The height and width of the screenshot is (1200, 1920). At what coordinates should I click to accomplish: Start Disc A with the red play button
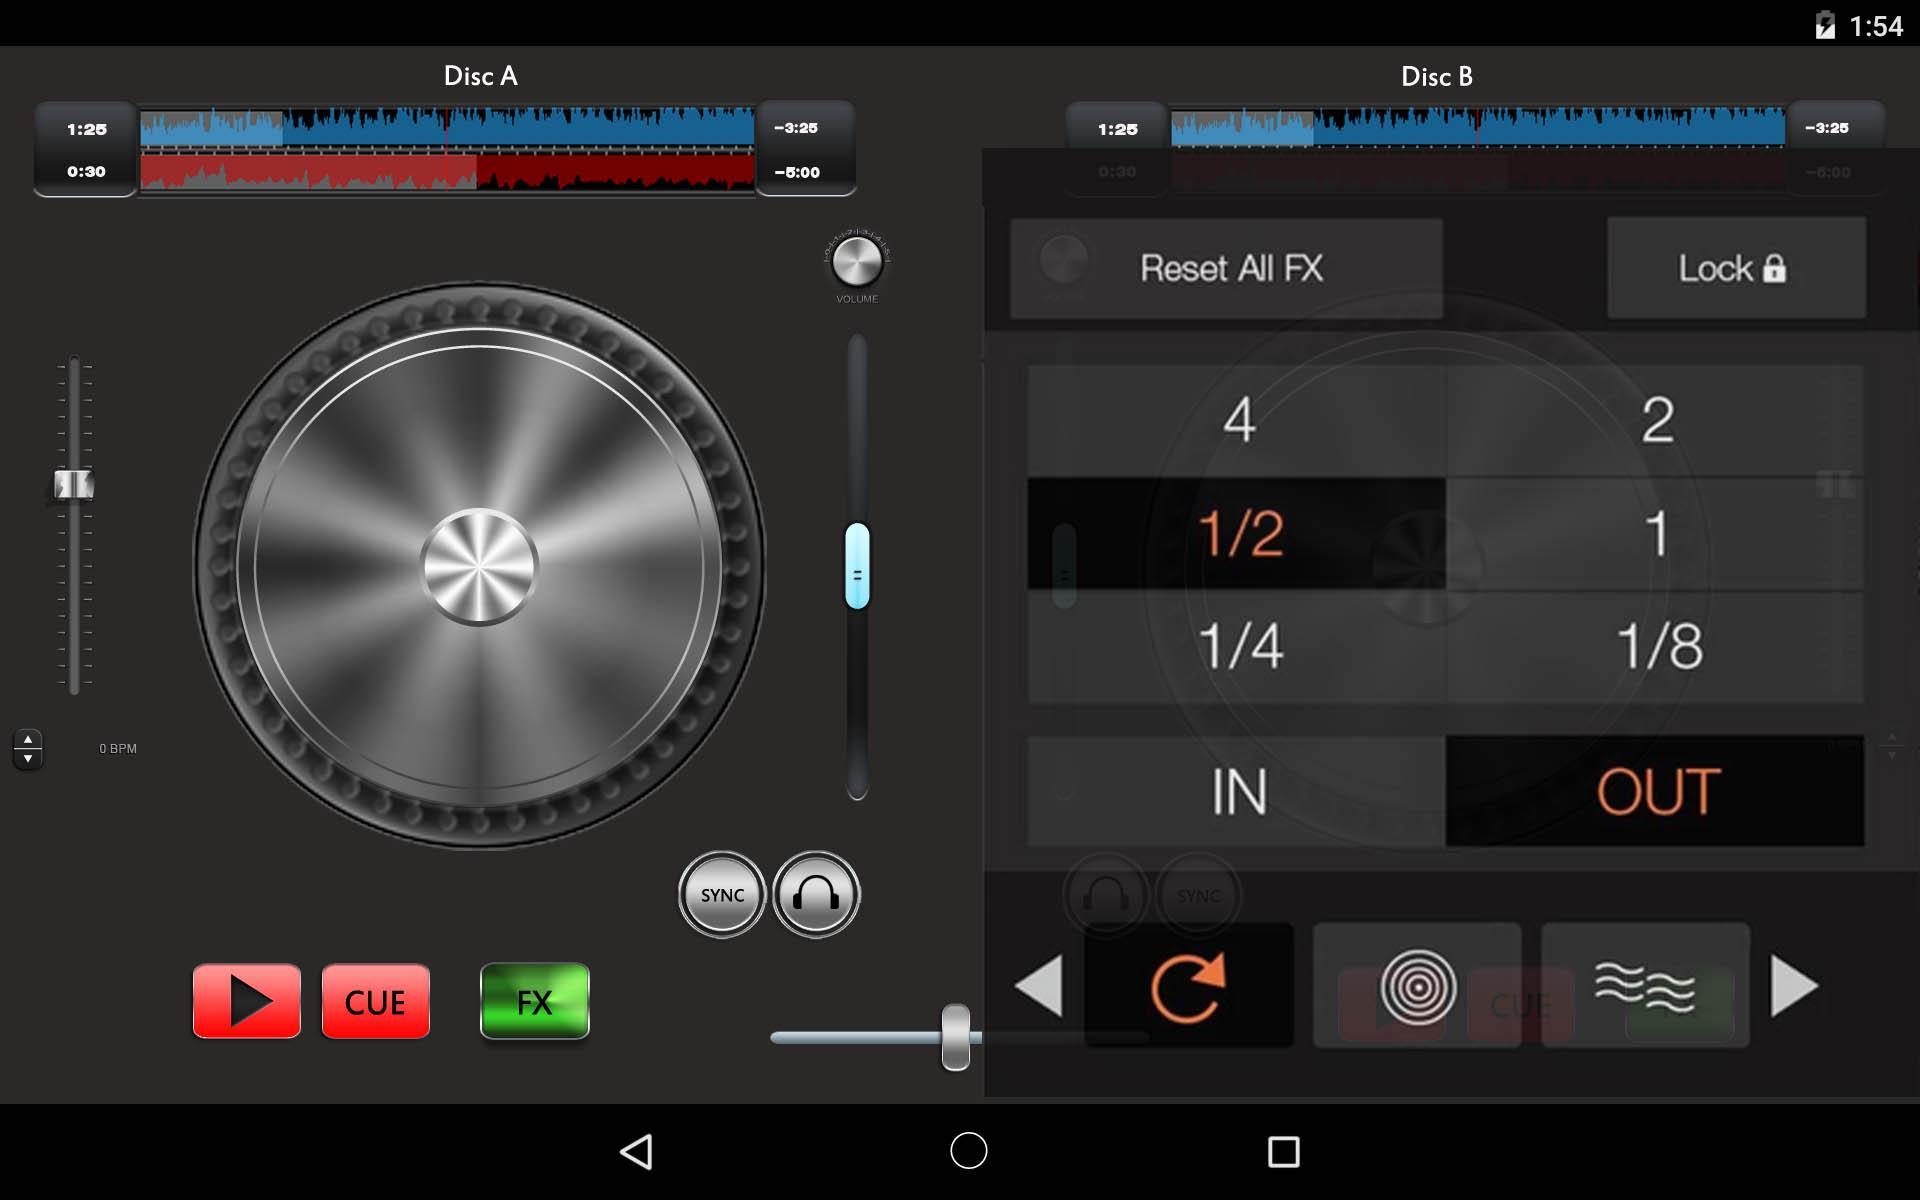tap(246, 1001)
